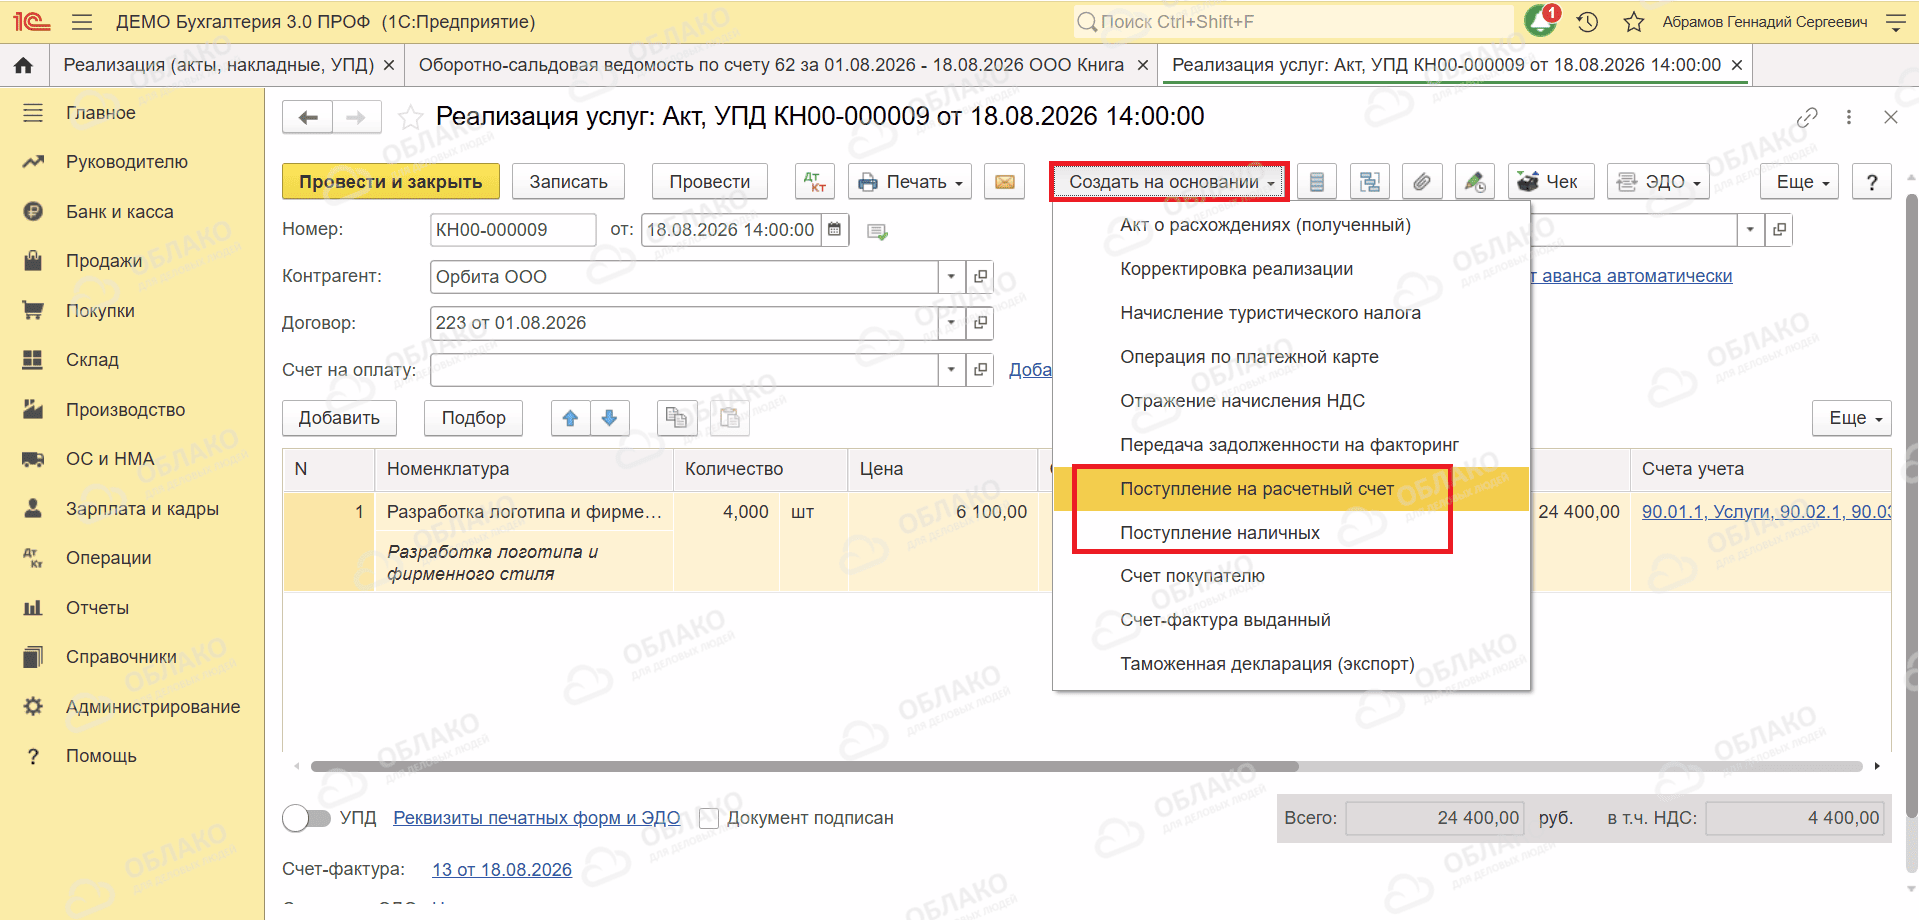The image size is (1919, 920).
Task: Expand the ЭДО dropdown menu
Action: pos(1658,182)
